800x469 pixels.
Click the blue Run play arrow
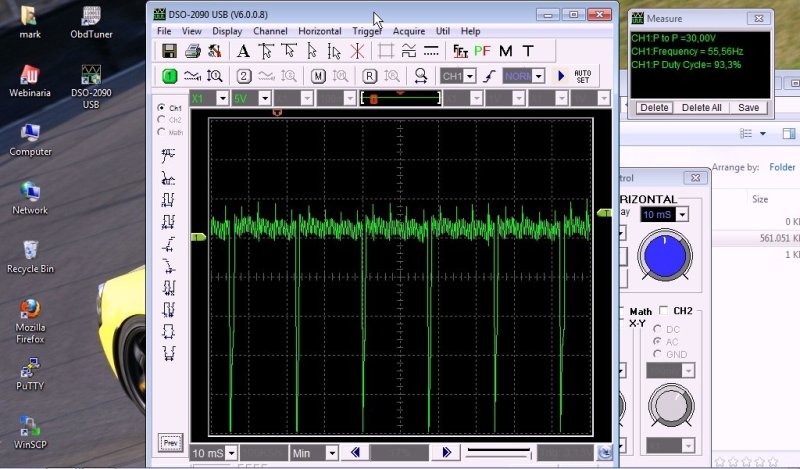pos(561,76)
